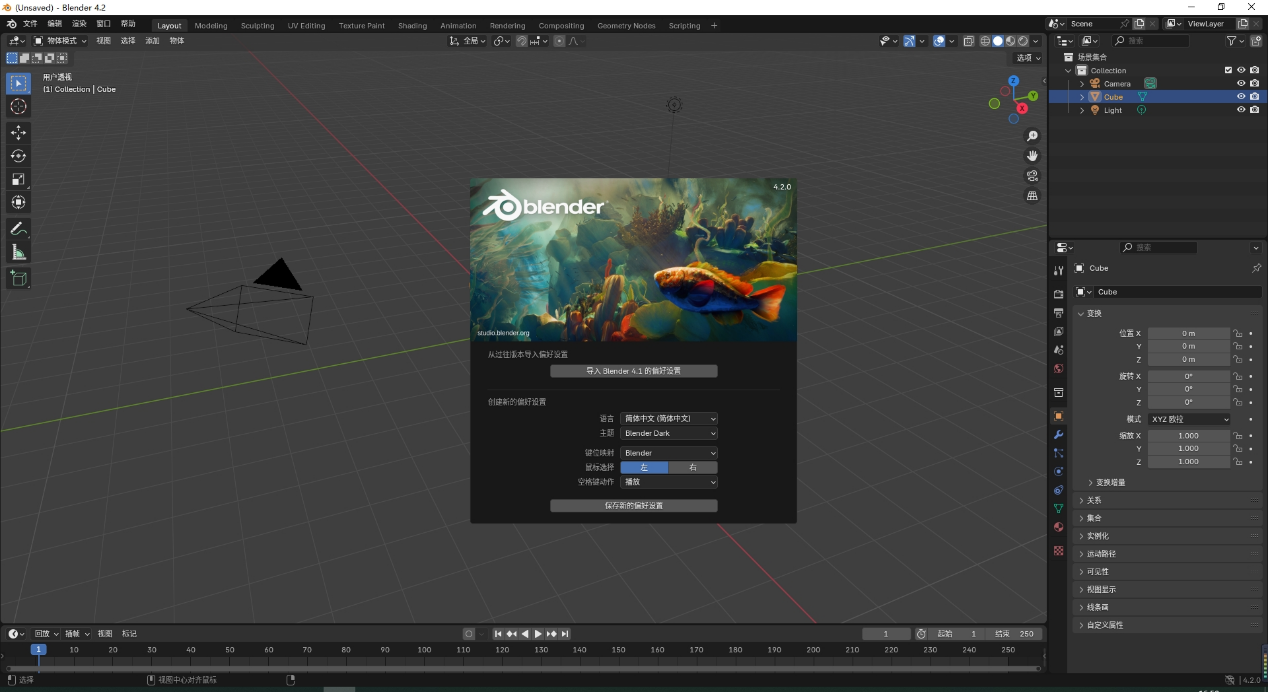Select the Move tool in left toolbar
The image size is (1268, 692).
(x=18, y=133)
